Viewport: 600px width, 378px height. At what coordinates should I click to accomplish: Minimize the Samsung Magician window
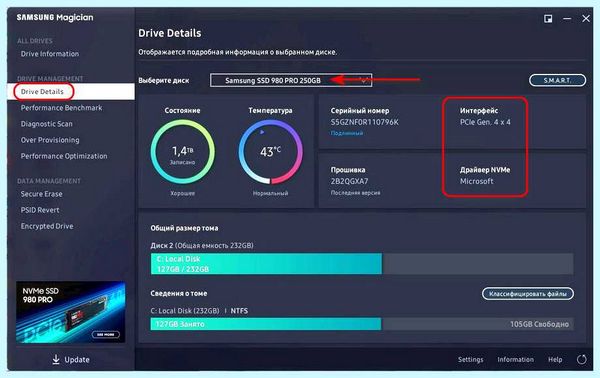click(567, 19)
